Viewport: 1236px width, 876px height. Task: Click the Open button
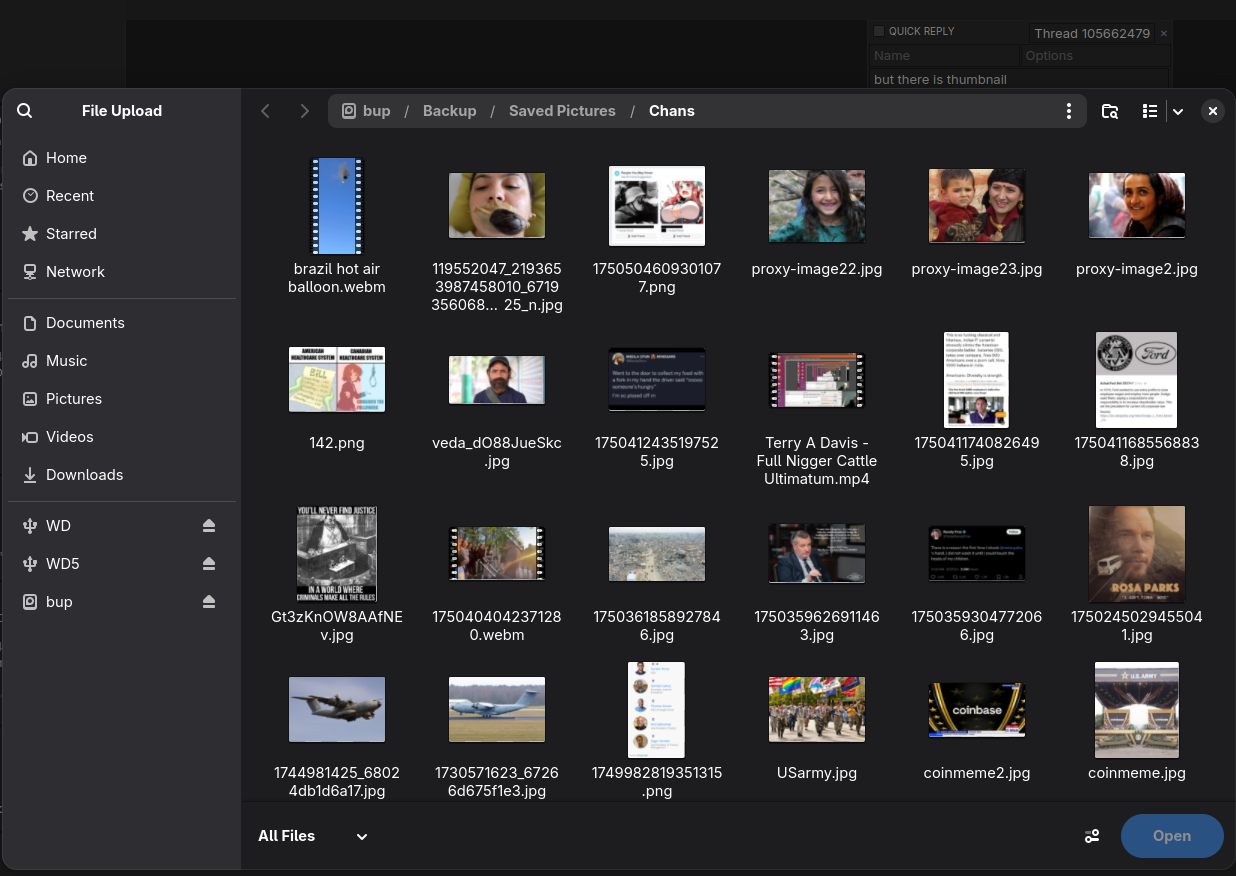pos(1172,836)
